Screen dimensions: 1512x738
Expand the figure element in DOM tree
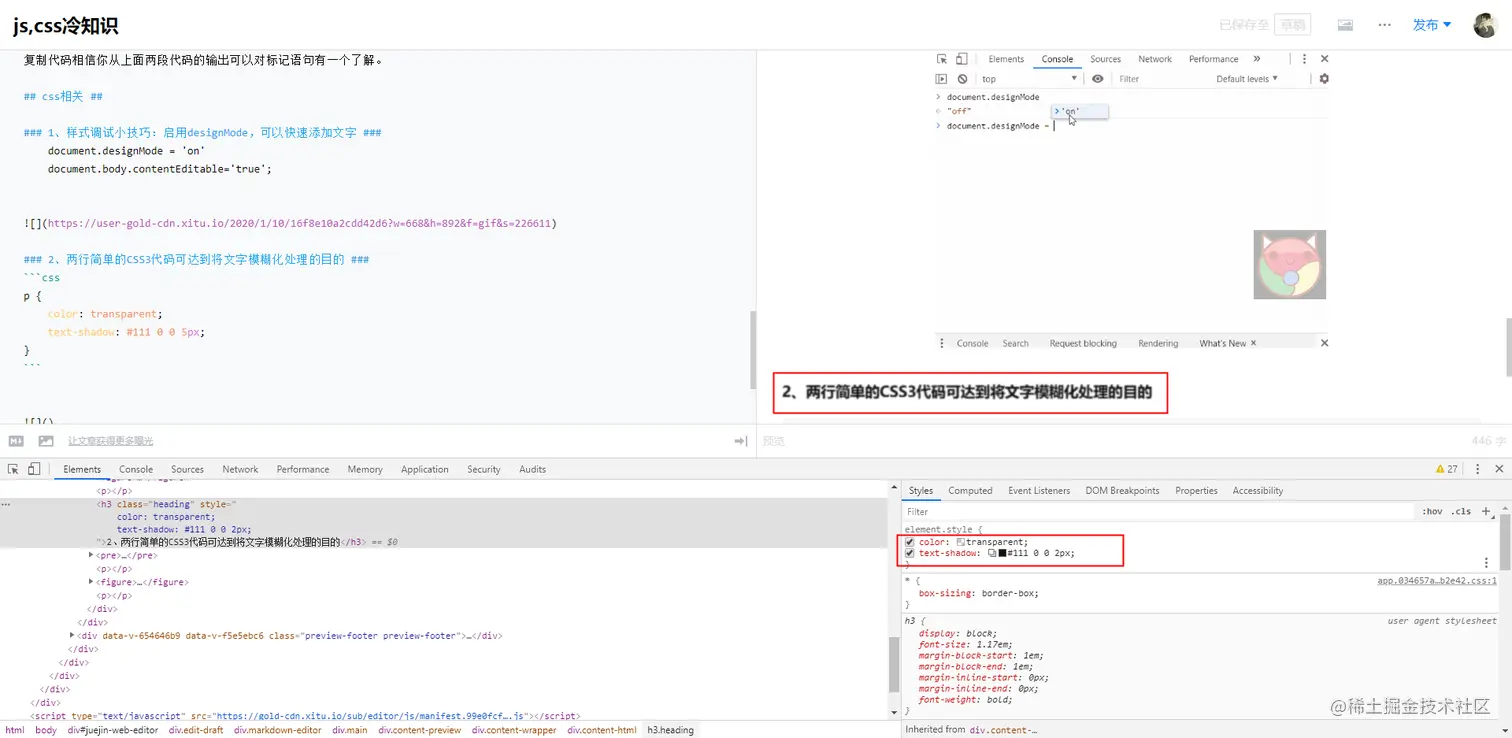pyautogui.click(x=92, y=582)
